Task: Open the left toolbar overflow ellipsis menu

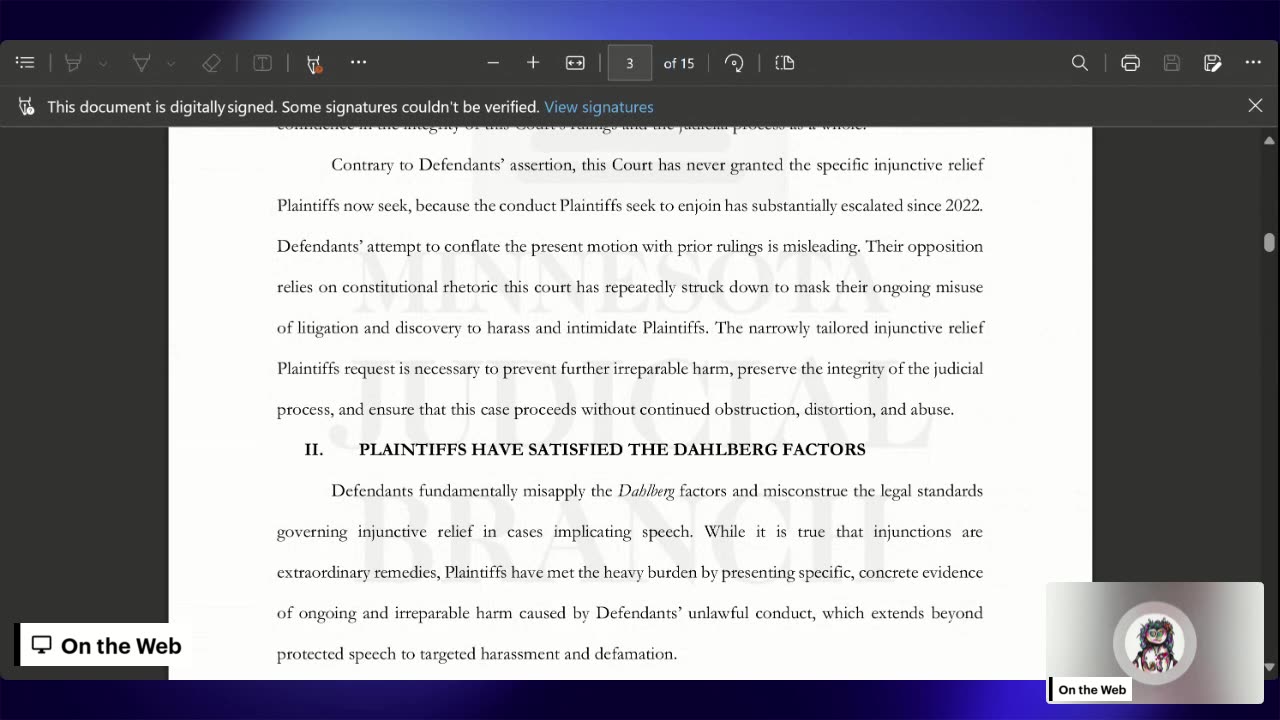Action: [358, 63]
